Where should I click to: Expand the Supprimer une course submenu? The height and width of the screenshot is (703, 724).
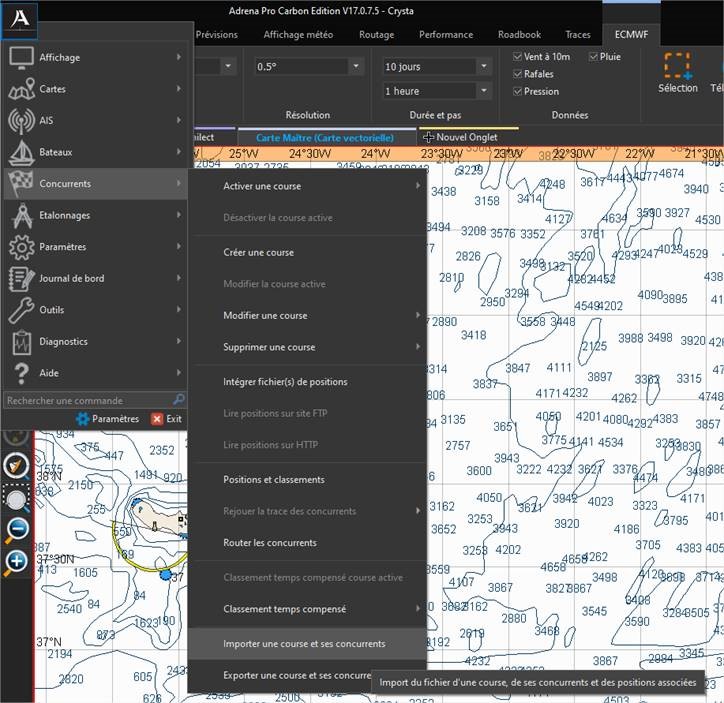pos(418,347)
